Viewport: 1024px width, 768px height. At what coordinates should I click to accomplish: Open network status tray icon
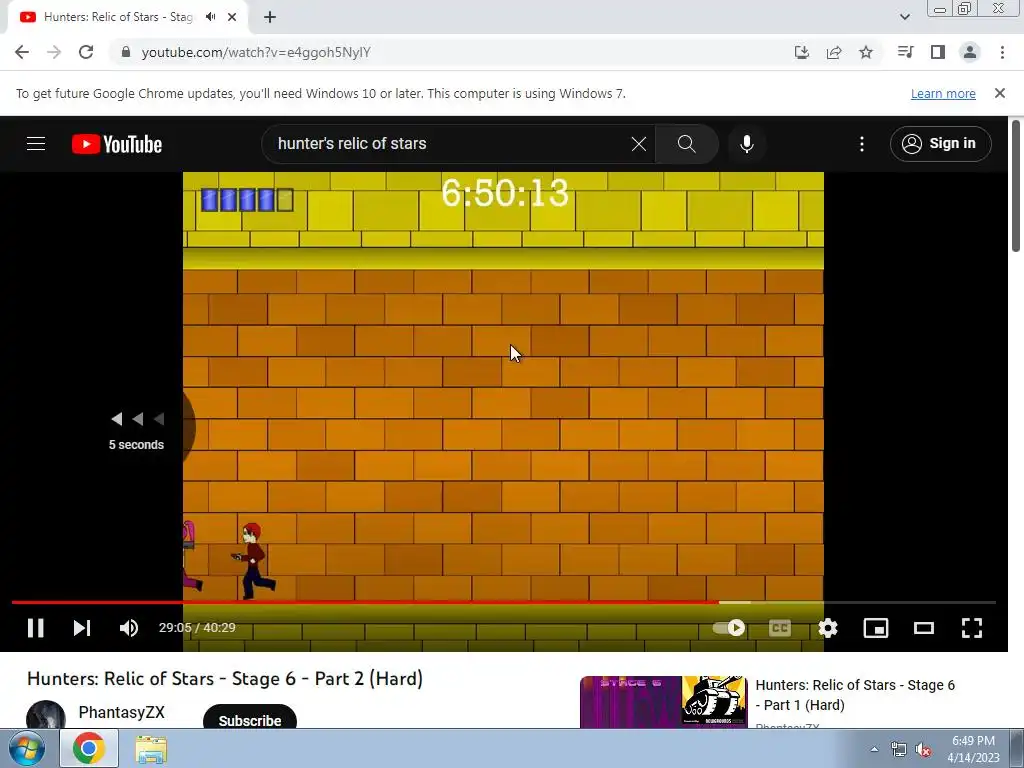click(899, 749)
